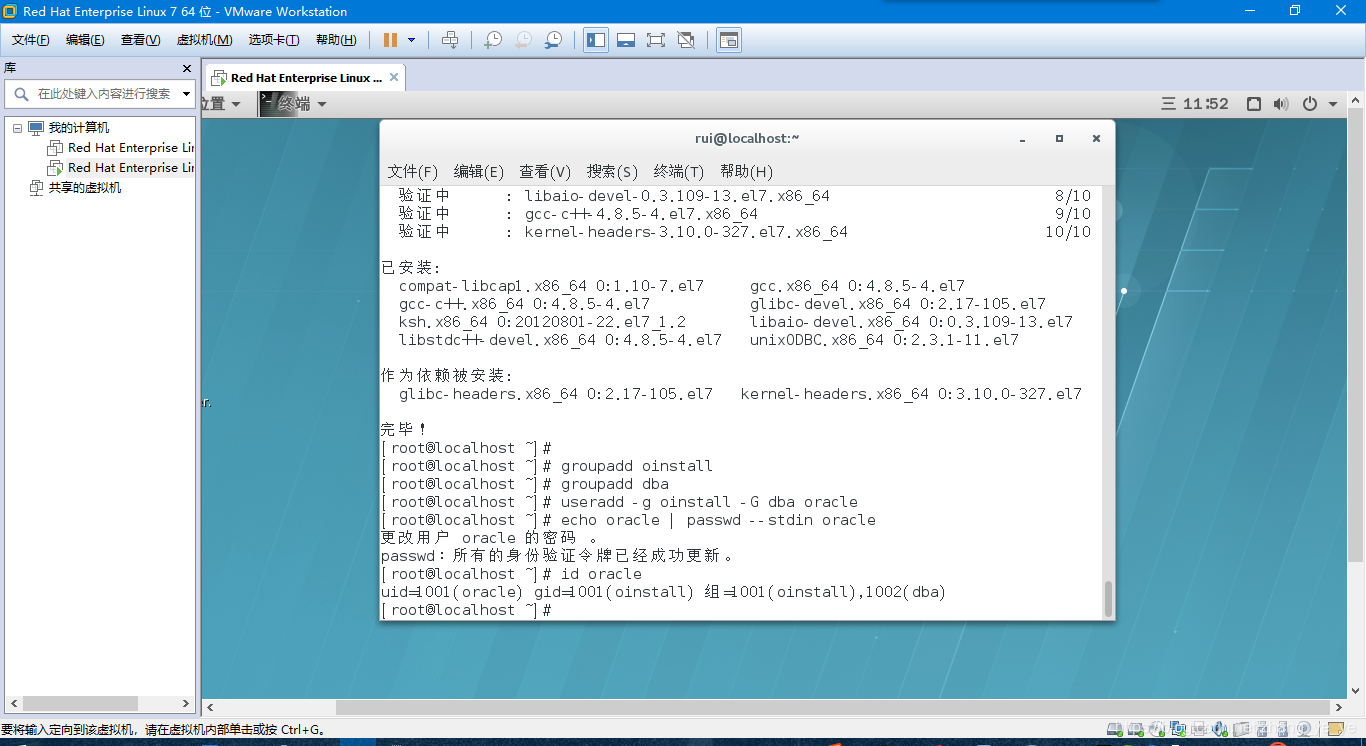
Task: Open the 选项卡(T) menu
Action: click(274, 40)
